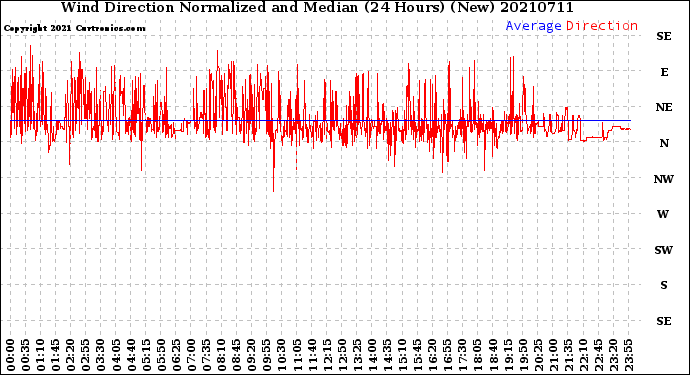Viewport: 690px width, 375px height.
Task: Click the "05:15" time axis label
Action: [146, 355]
